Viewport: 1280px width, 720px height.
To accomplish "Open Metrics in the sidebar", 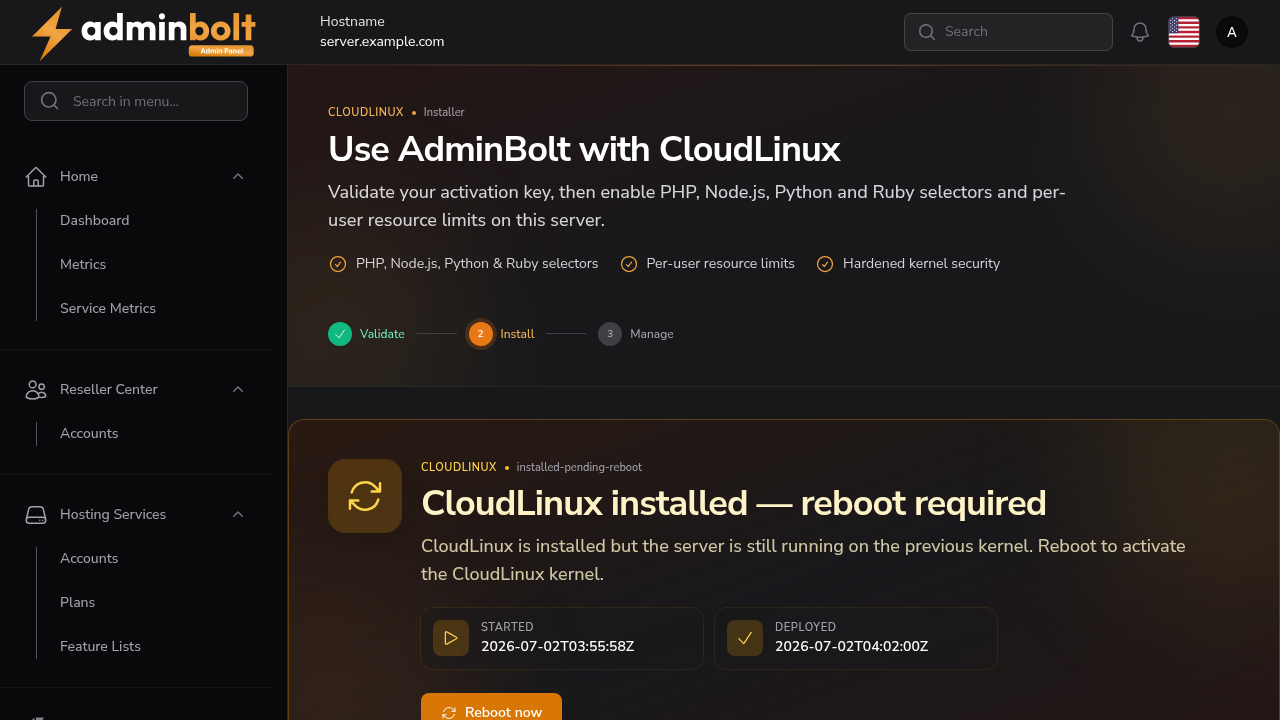I will tap(83, 264).
